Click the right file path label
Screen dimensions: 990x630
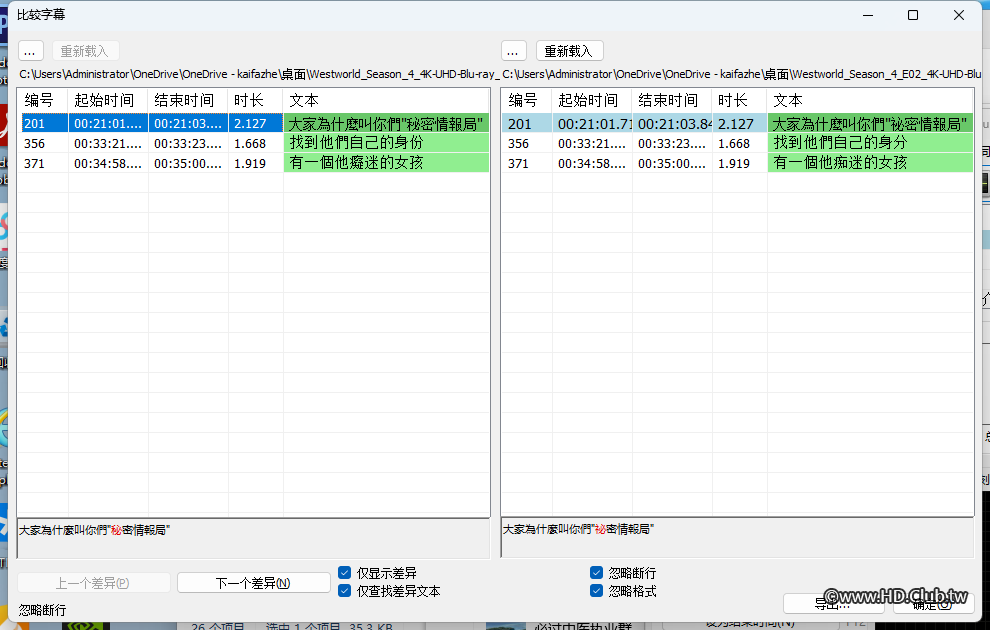click(x=742, y=74)
